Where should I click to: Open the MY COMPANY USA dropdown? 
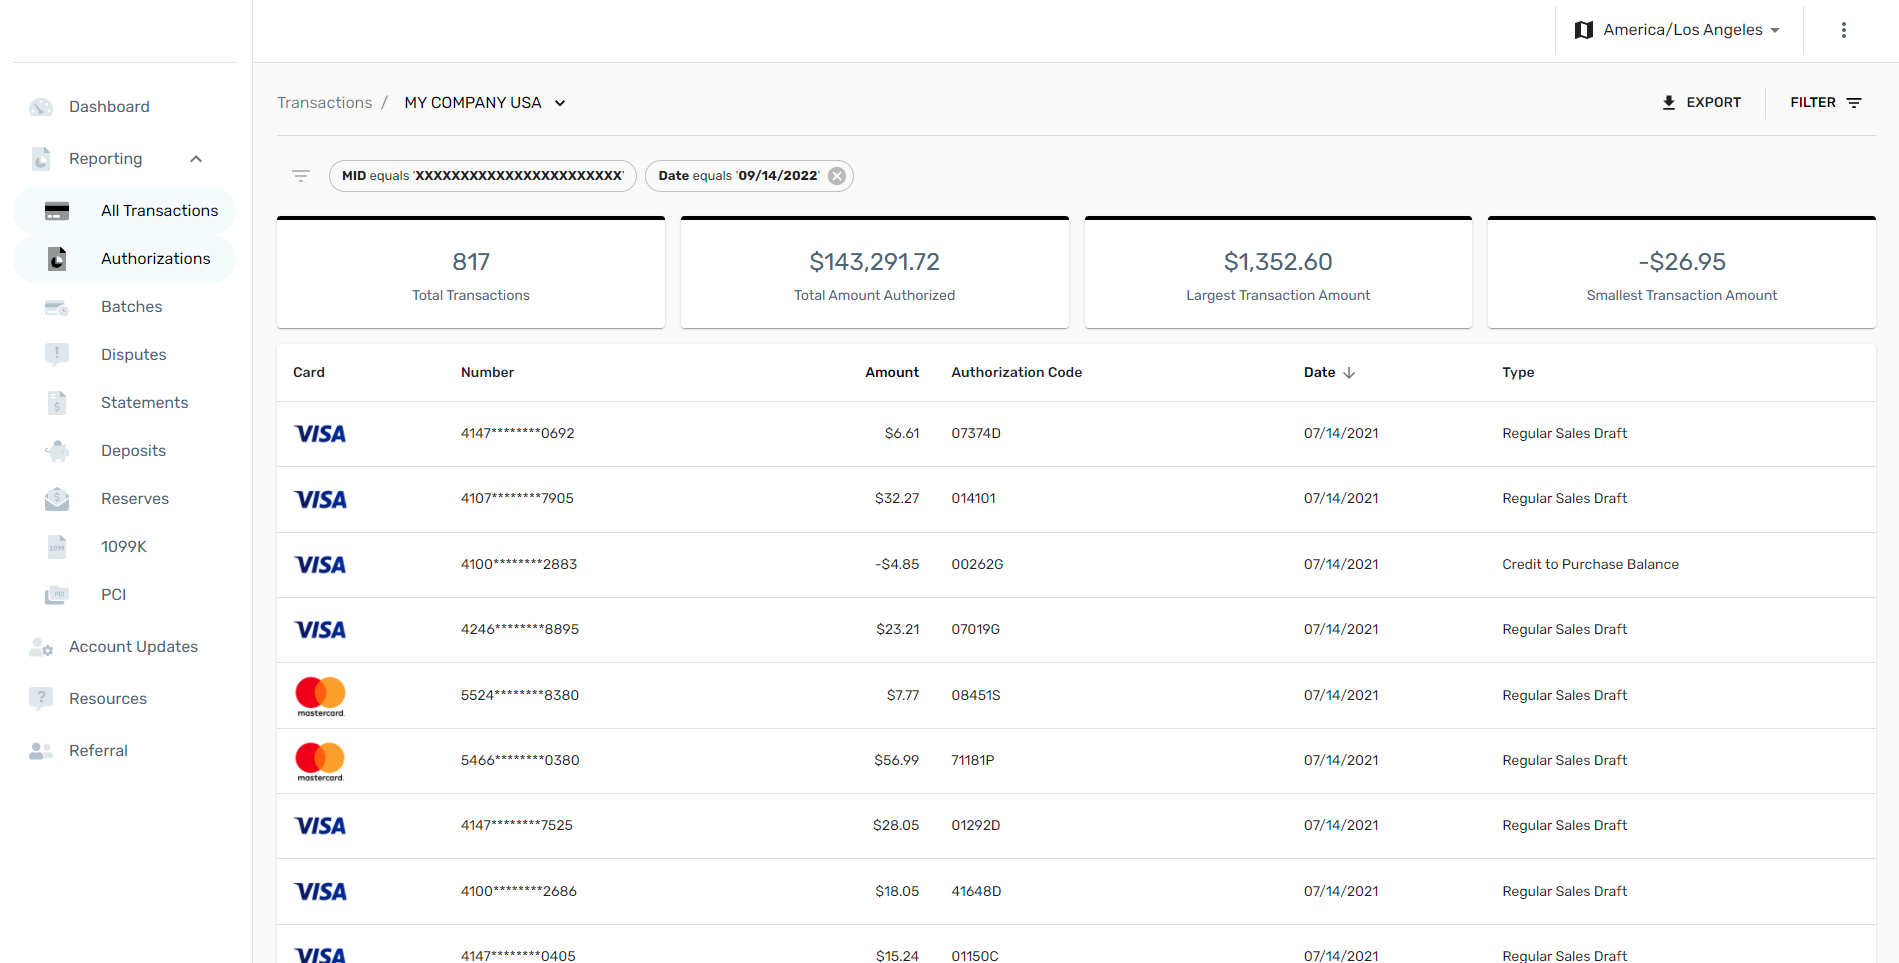tap(485, 103)
